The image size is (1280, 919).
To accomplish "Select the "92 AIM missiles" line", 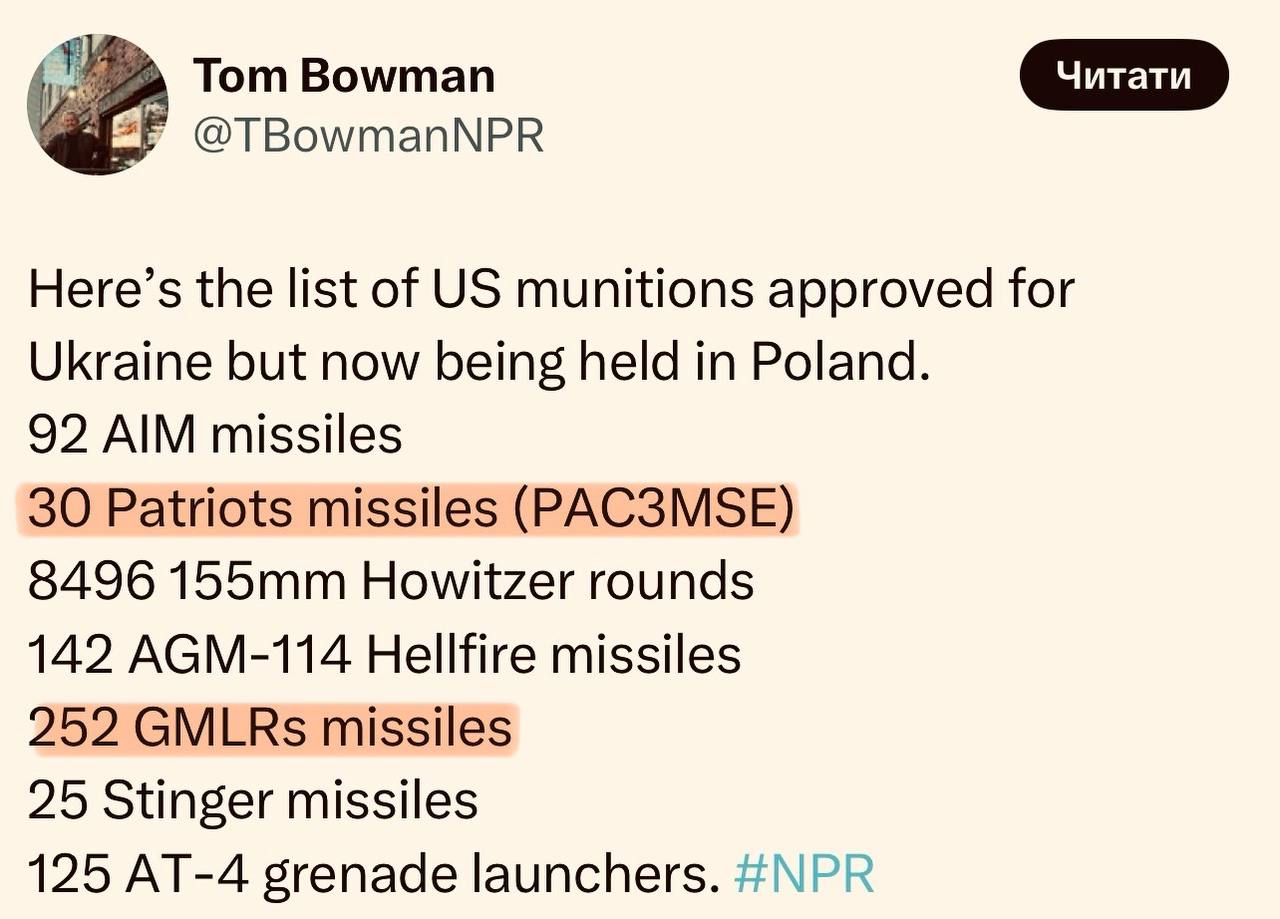I will pos(215,437).
